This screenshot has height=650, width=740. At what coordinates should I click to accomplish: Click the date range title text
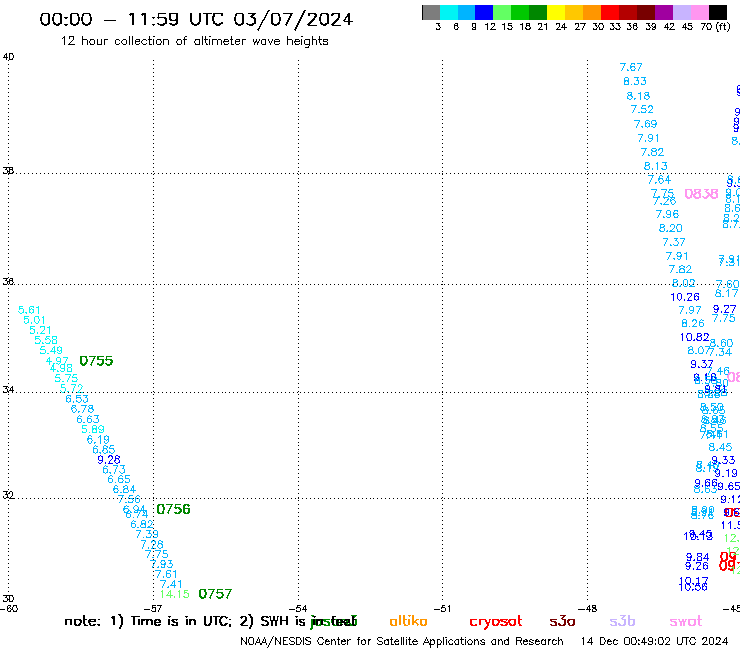pyautogui.click(x=196, y=19)
